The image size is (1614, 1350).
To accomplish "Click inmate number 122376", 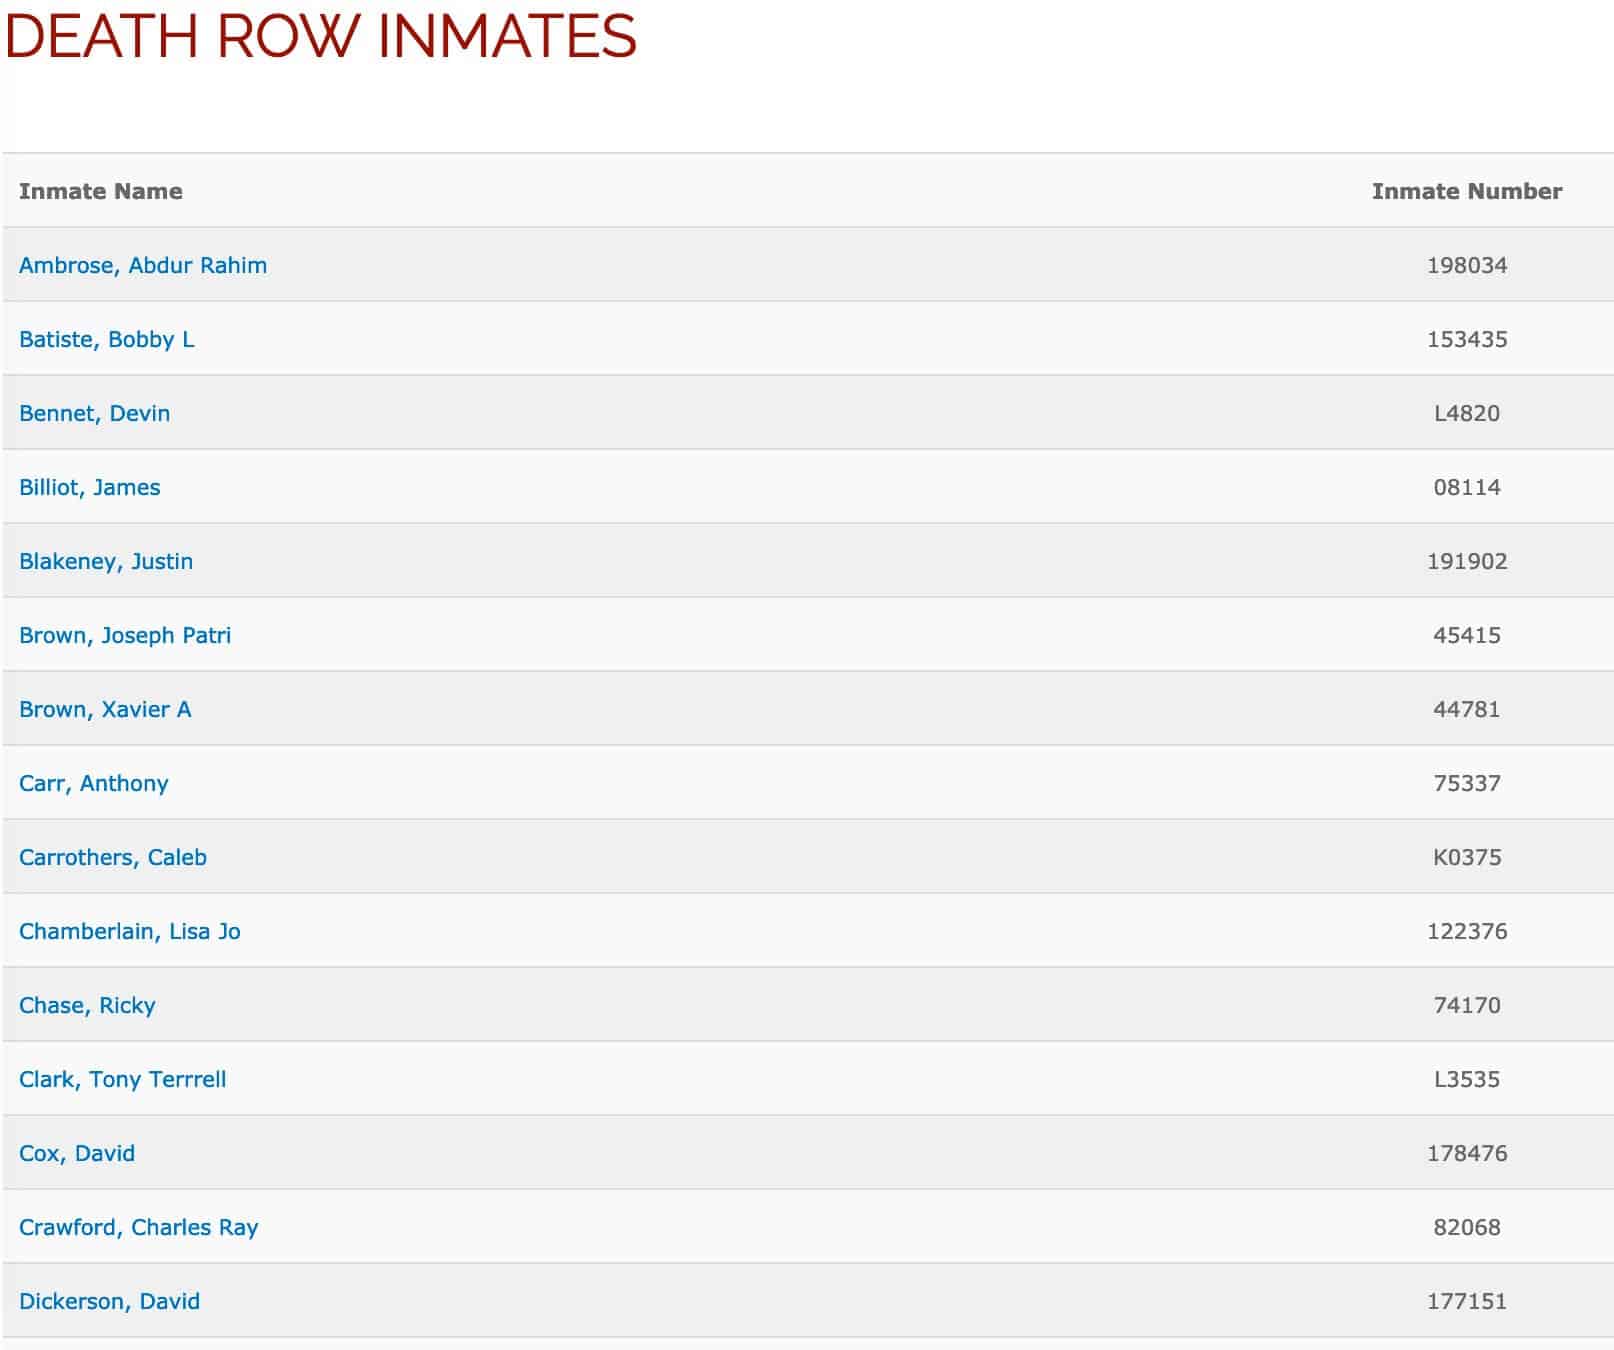I will [x=1467, y=931].
